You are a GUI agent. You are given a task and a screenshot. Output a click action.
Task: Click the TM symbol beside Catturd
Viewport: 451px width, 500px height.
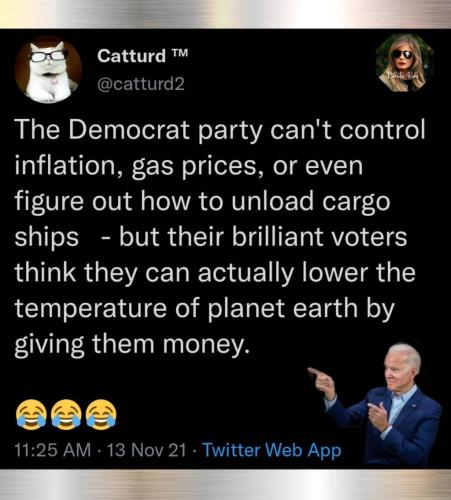[180, 53]
